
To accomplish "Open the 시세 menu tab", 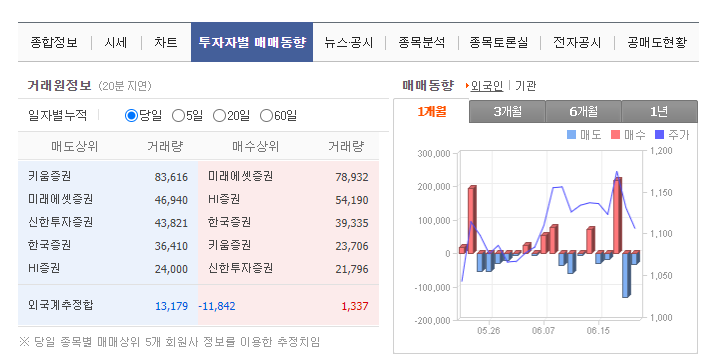I will 116,42.
